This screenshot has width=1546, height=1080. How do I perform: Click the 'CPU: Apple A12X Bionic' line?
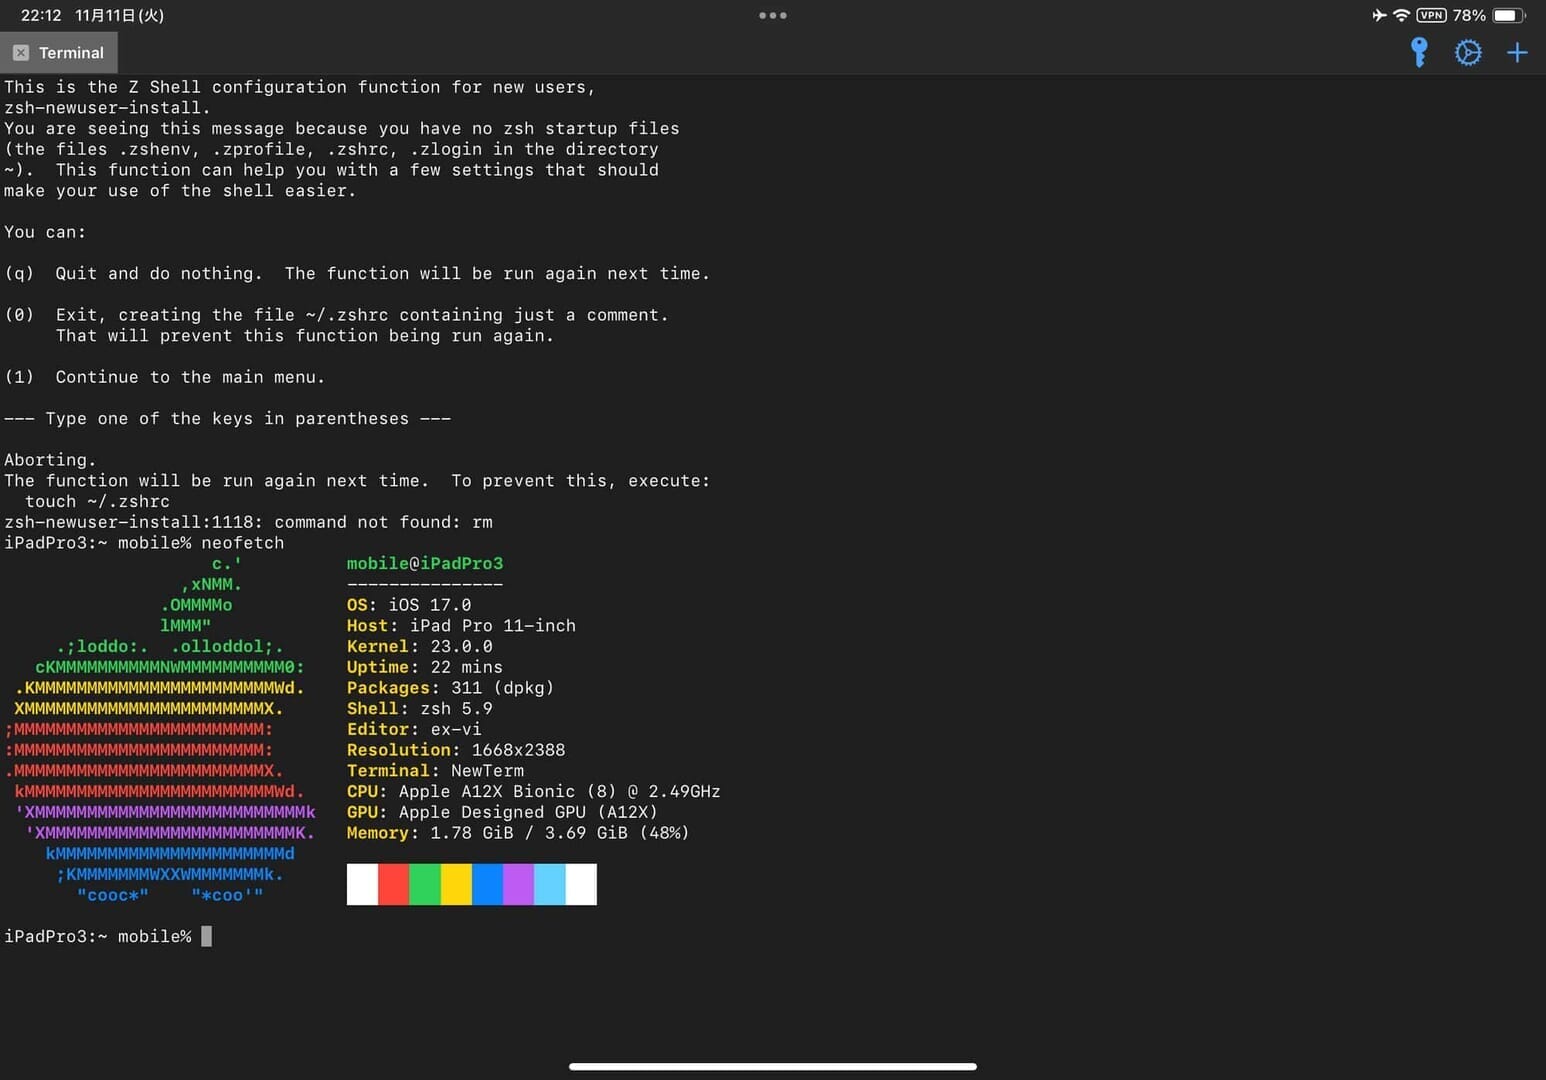click(534, 791)
